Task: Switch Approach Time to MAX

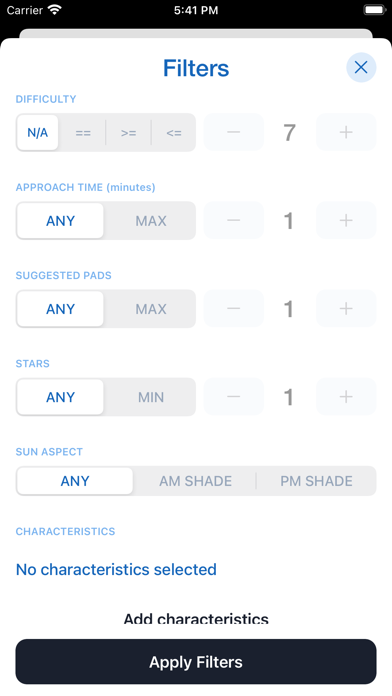Action: coord(150,221)
